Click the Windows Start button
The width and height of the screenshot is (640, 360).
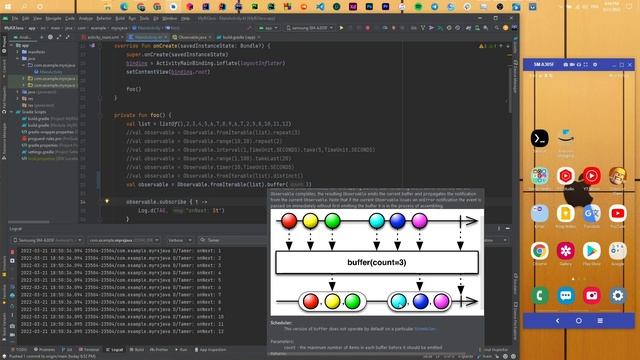(x=8, y=7)
